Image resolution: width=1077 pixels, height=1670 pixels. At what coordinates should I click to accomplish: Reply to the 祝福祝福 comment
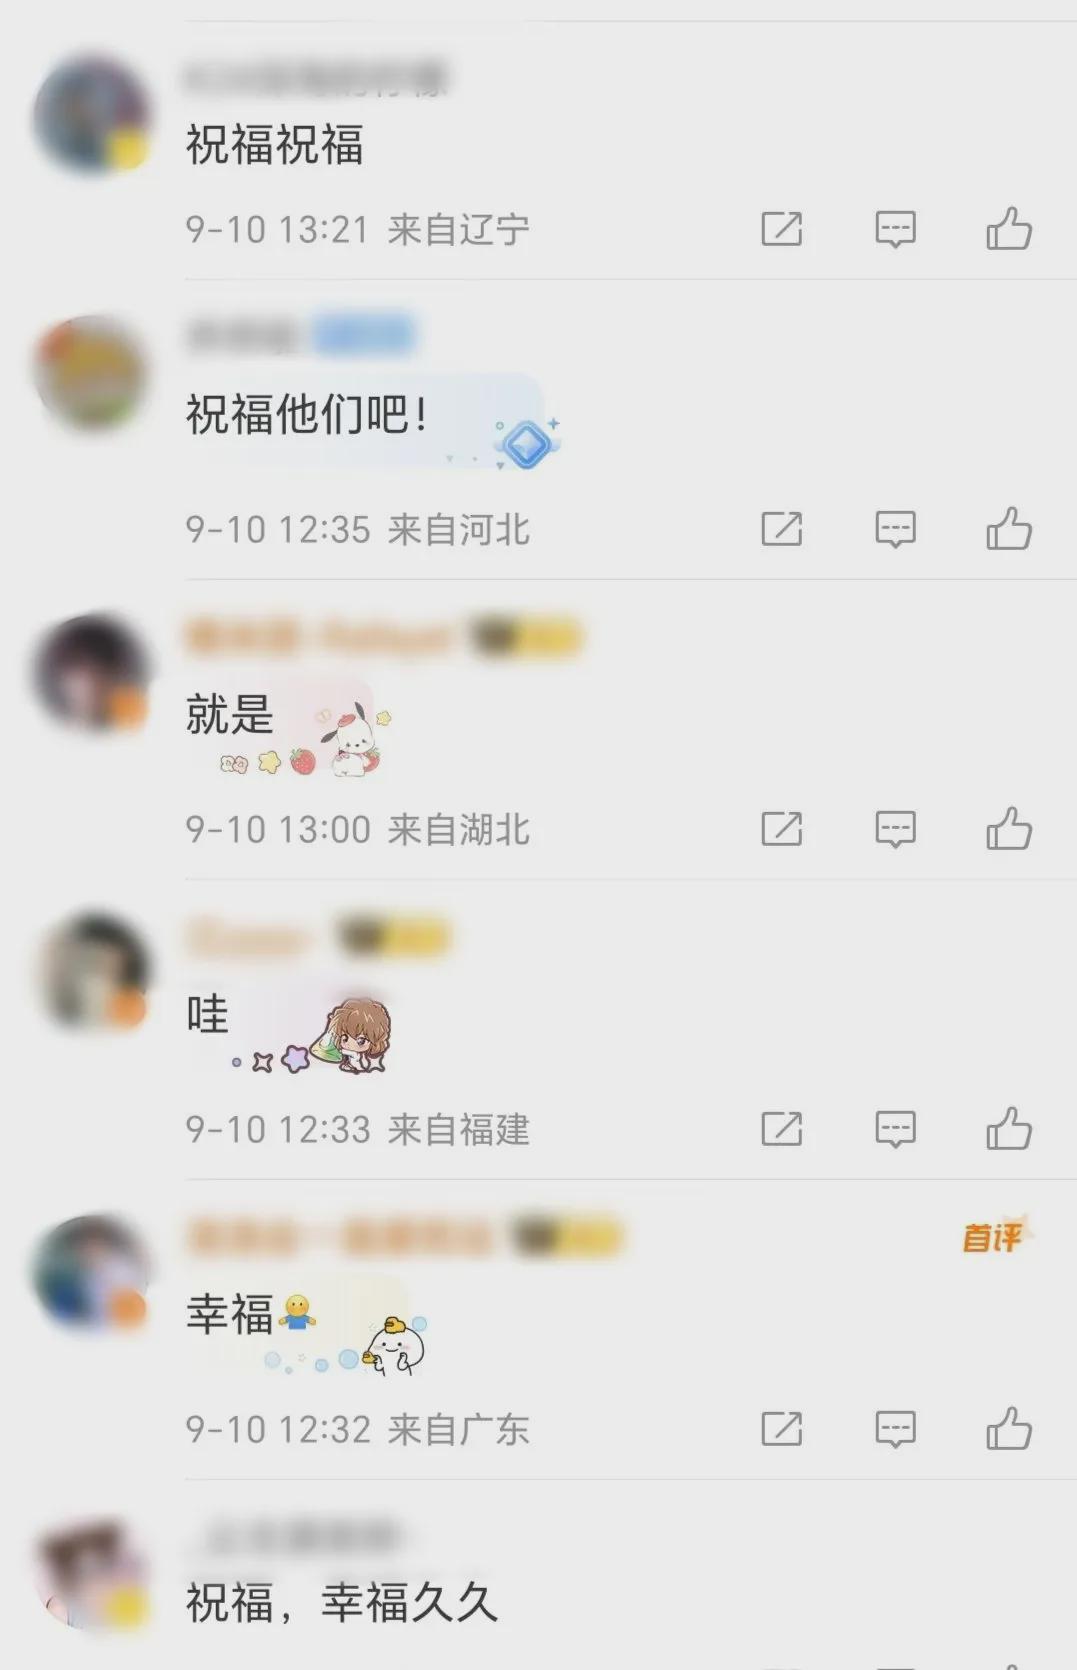895,229
